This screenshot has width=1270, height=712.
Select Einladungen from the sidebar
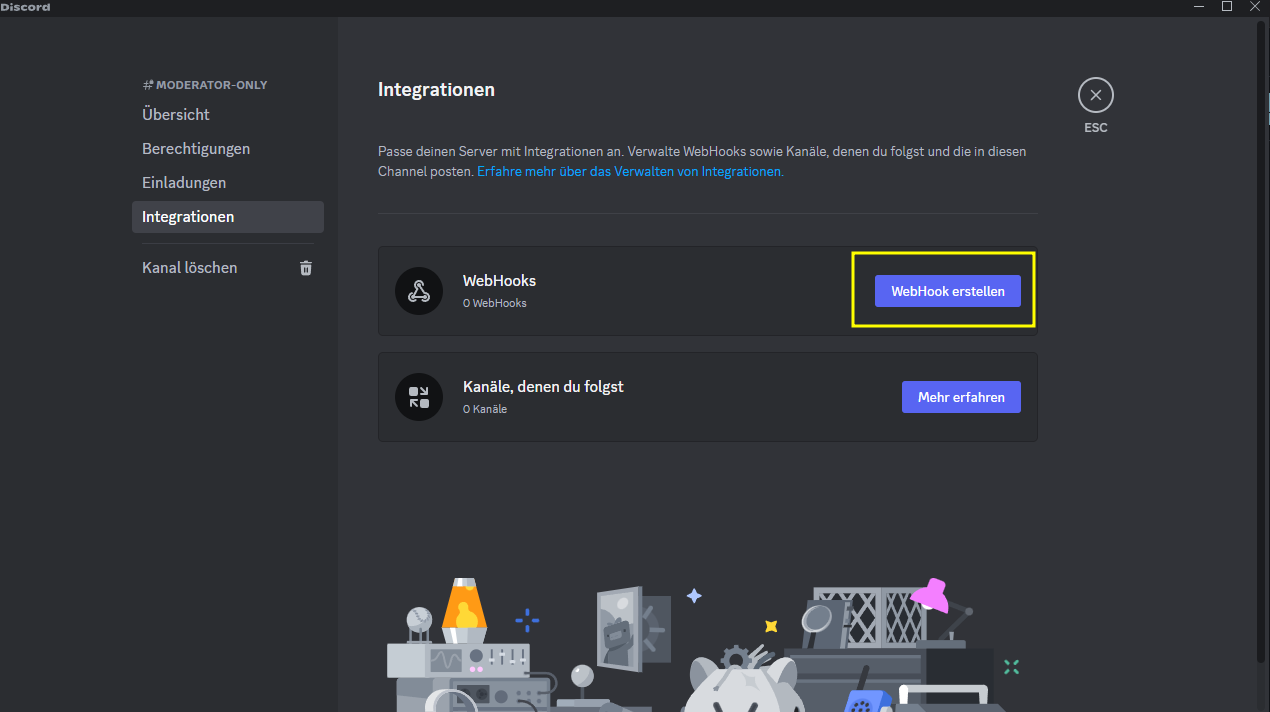184,183
